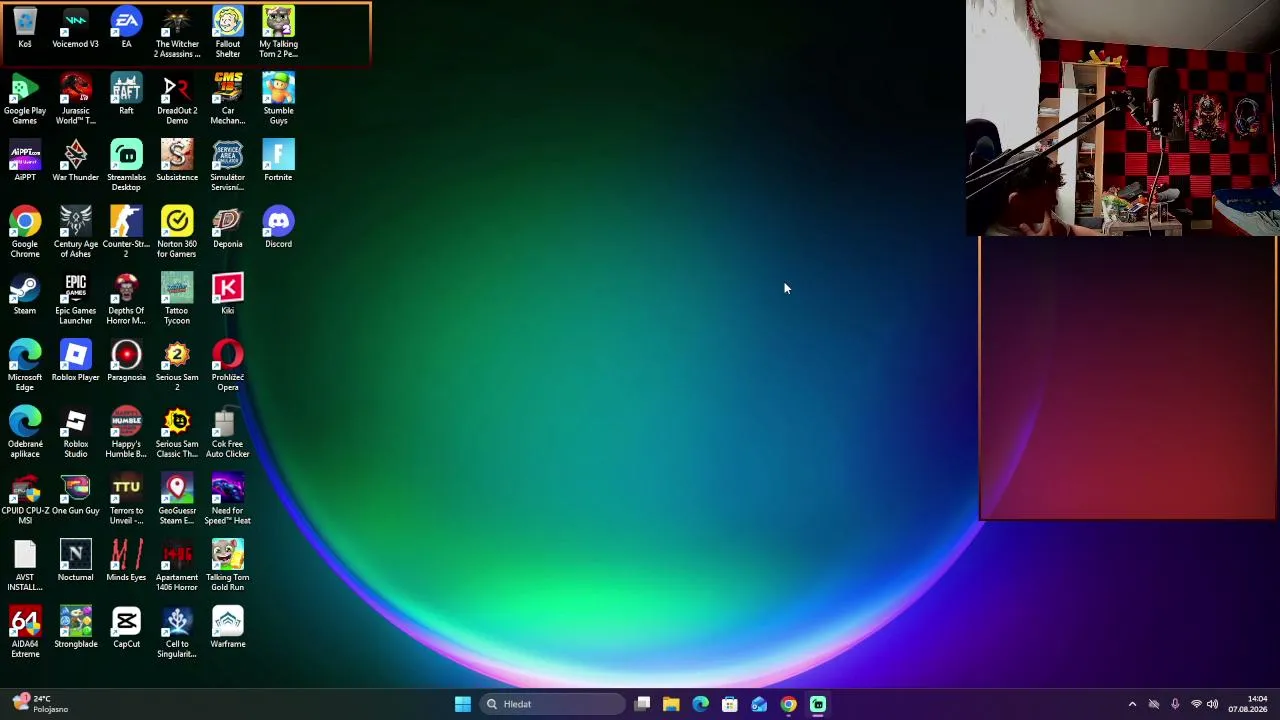The width and height of the screenshot is (1280, 720).
Task: Select the Paragnosia desktop shortcut
Action: coord(126,362)
